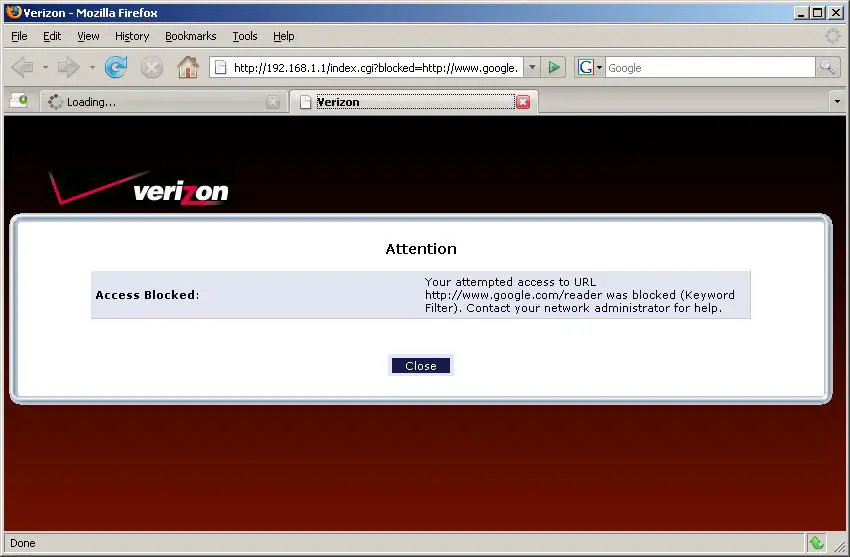This screenshot has width=850, height=557.
Task: Open the Forward history dropdown arrow
Action: [x=92, y=68]
